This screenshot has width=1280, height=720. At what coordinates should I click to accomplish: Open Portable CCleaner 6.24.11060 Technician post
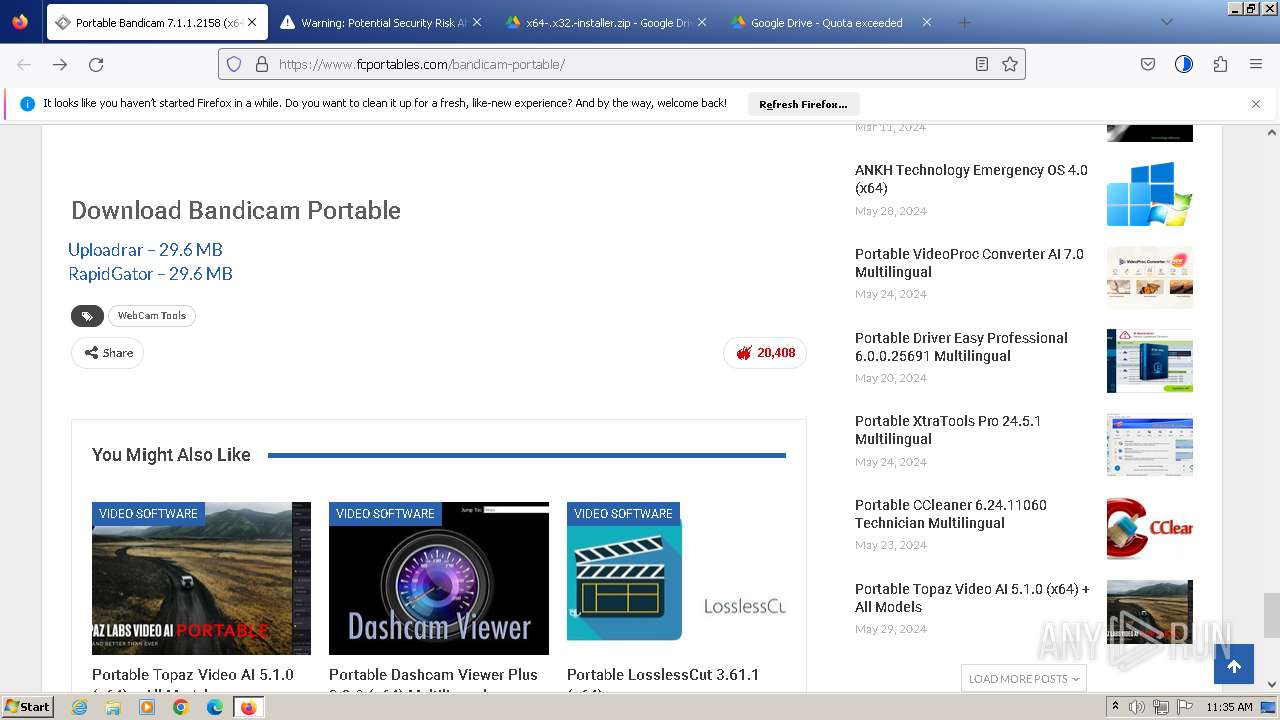pyautogui.click(x=951, y=514)
